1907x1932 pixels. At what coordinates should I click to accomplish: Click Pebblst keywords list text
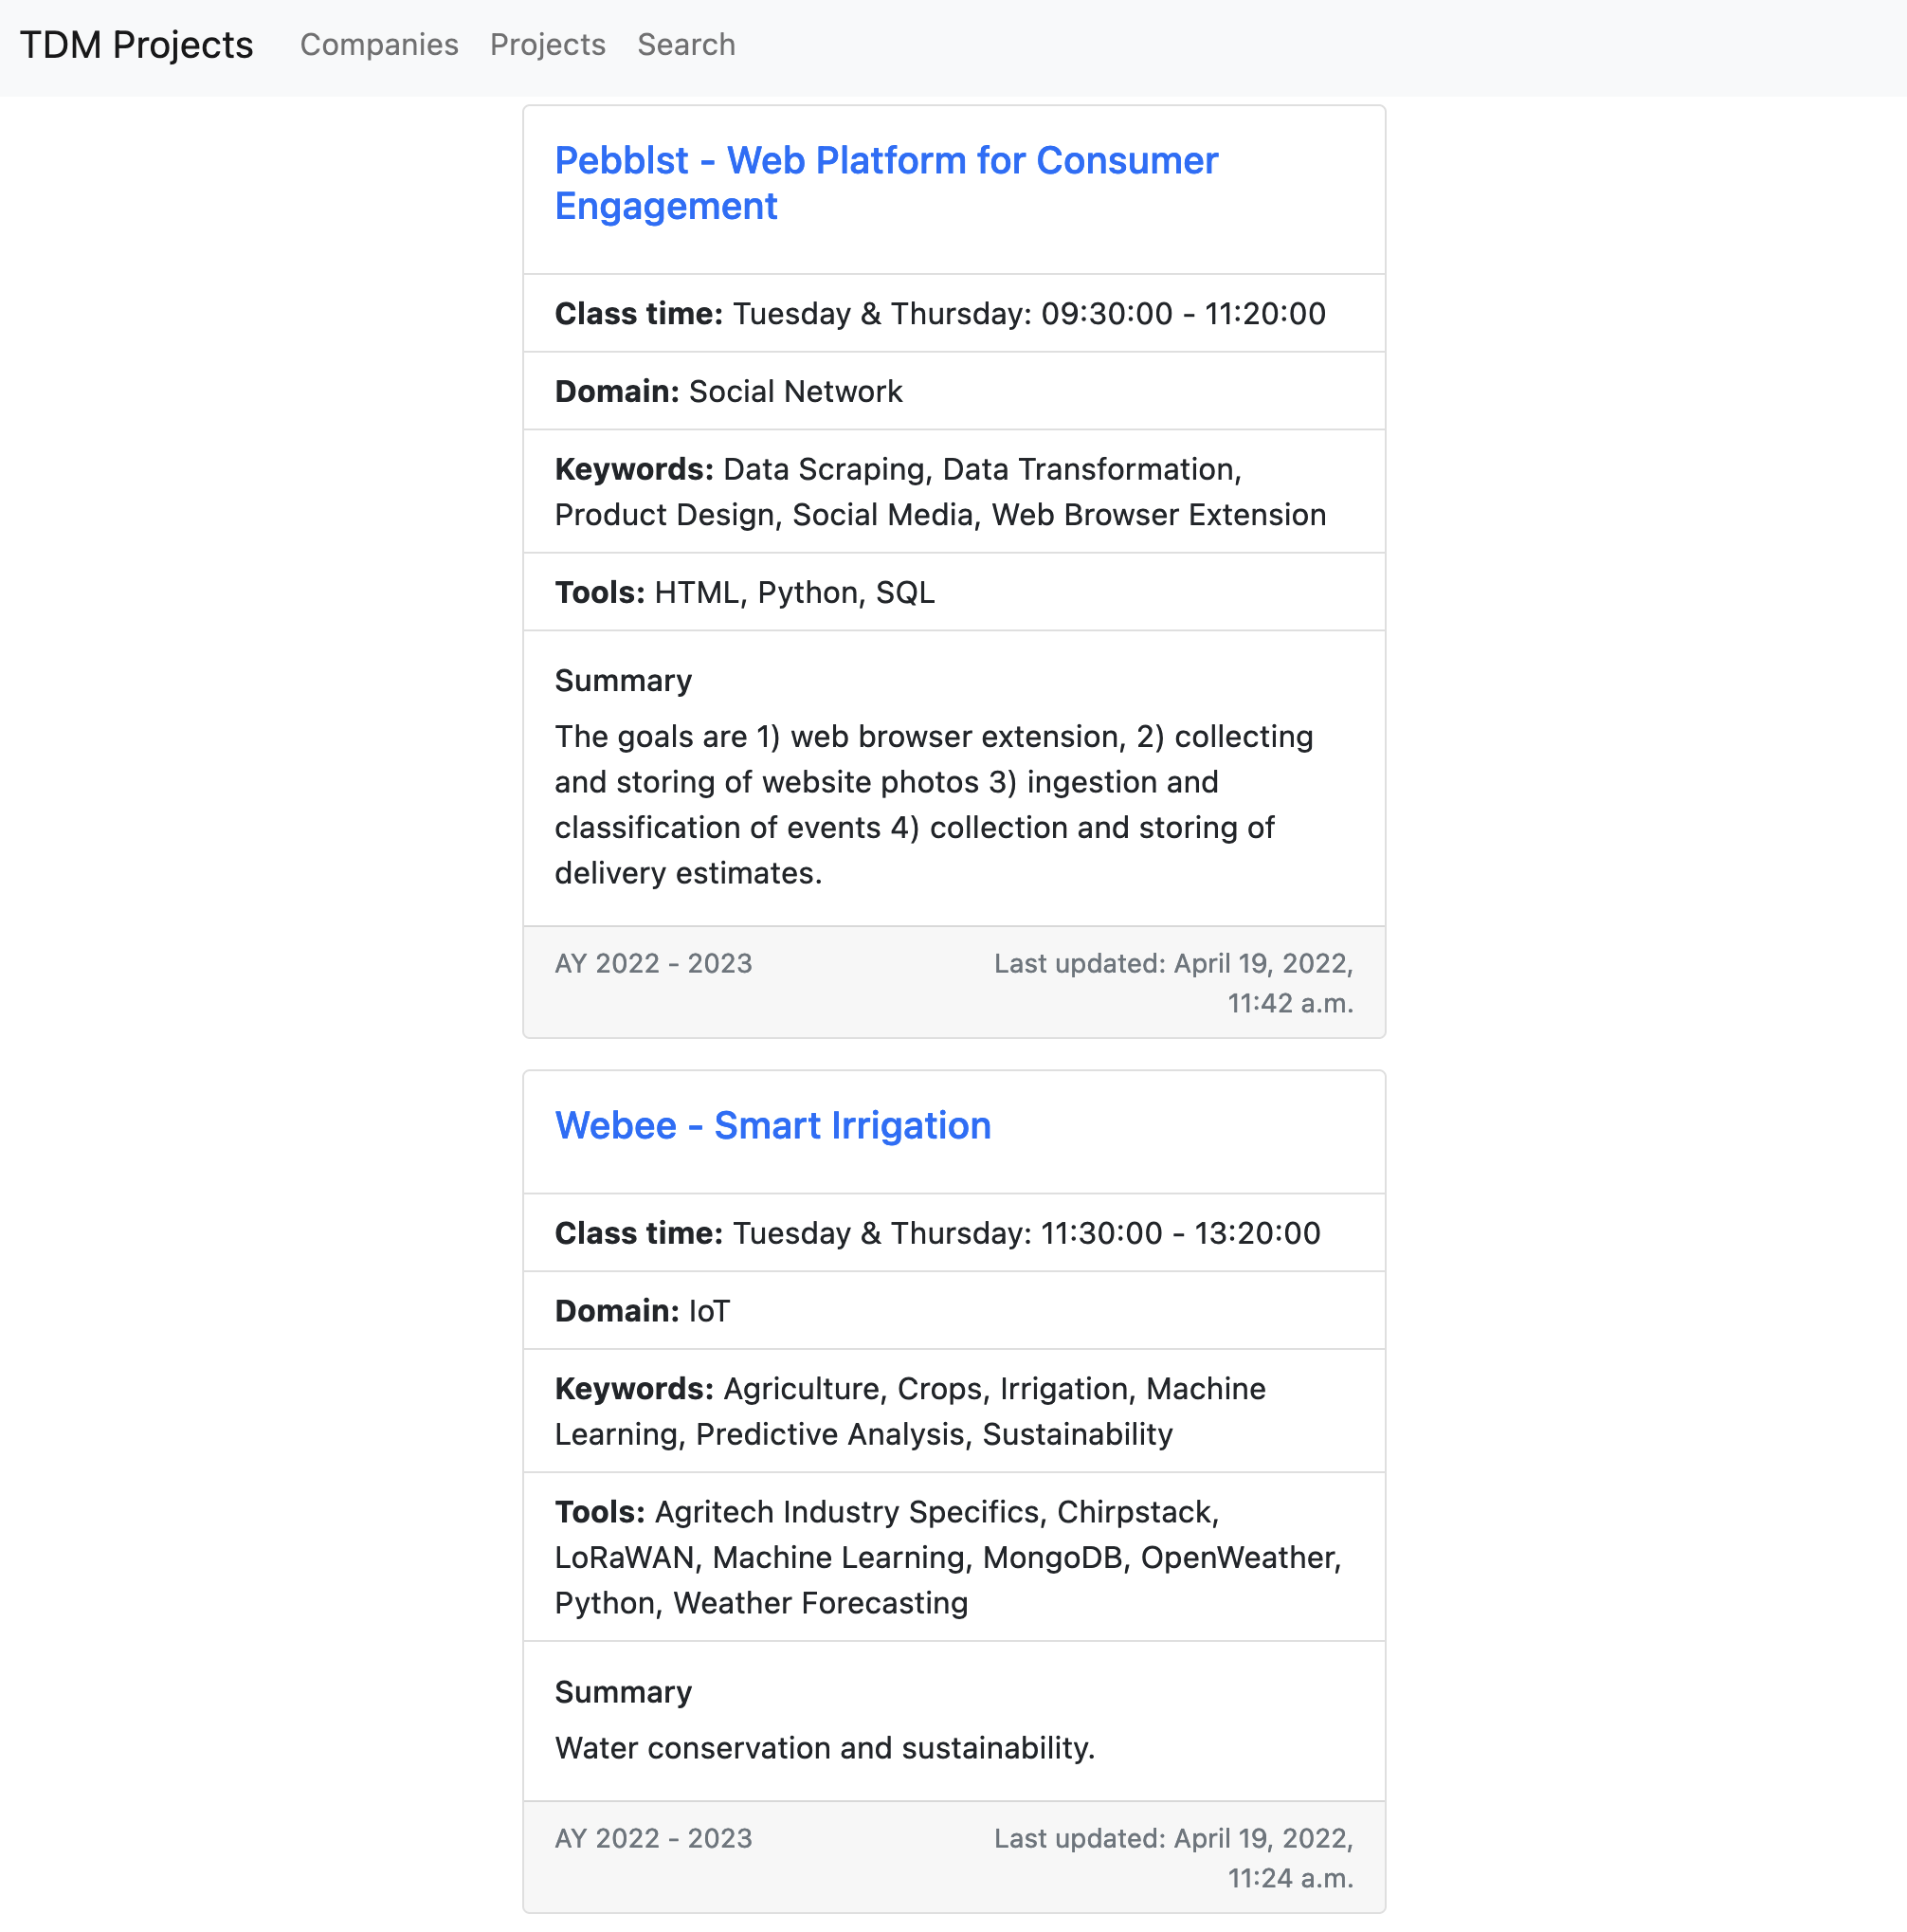(939, 492)
